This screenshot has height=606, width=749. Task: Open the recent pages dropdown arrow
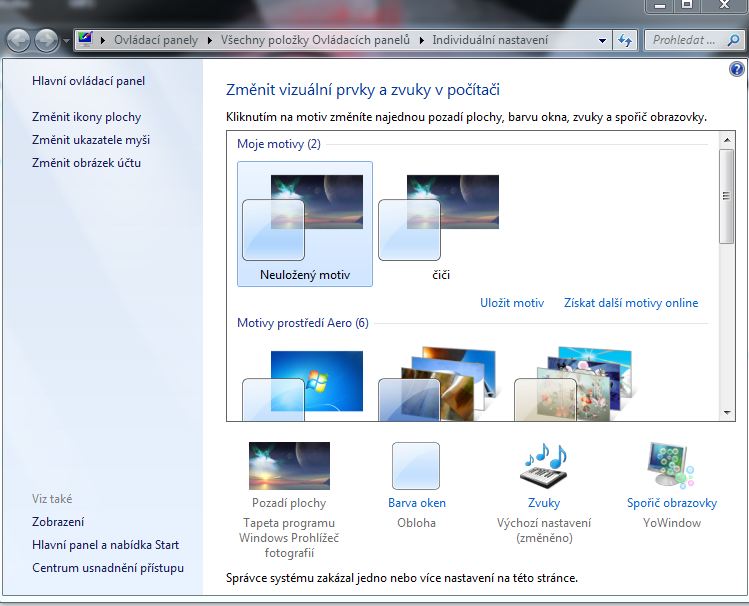tap(66, 41)
